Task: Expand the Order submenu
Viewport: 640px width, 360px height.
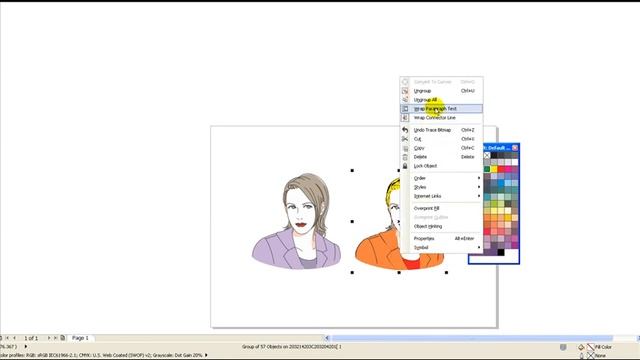Action: pos(442,178)
